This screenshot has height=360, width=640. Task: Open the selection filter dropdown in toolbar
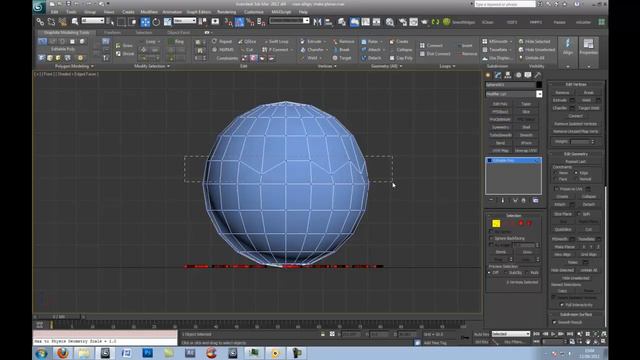[x=93, y=21]
